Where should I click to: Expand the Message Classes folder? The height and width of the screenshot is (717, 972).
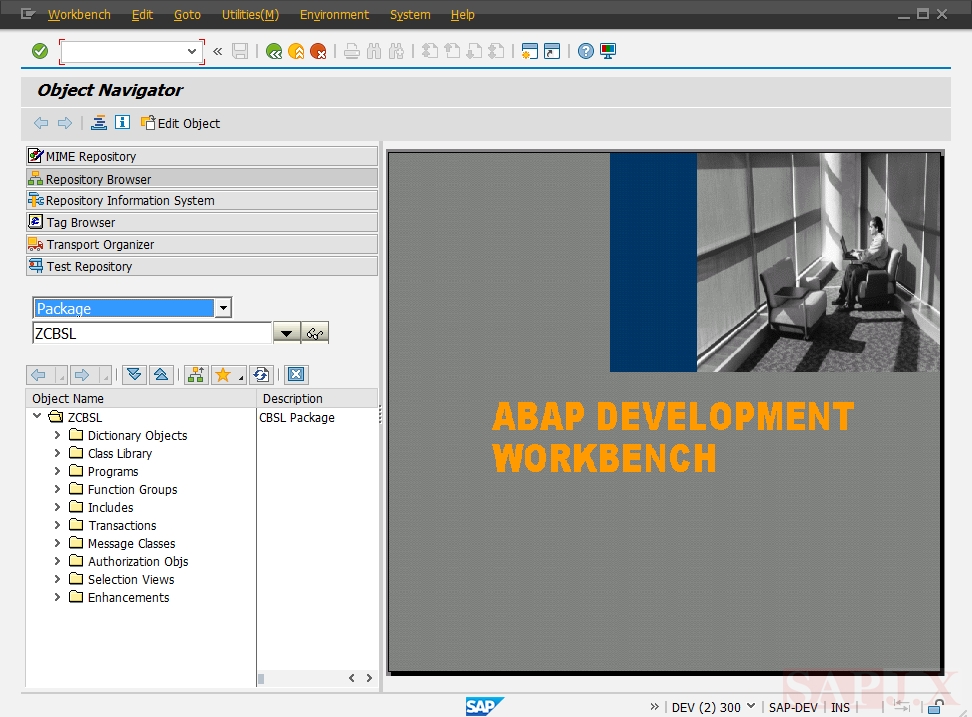[58, 543]
